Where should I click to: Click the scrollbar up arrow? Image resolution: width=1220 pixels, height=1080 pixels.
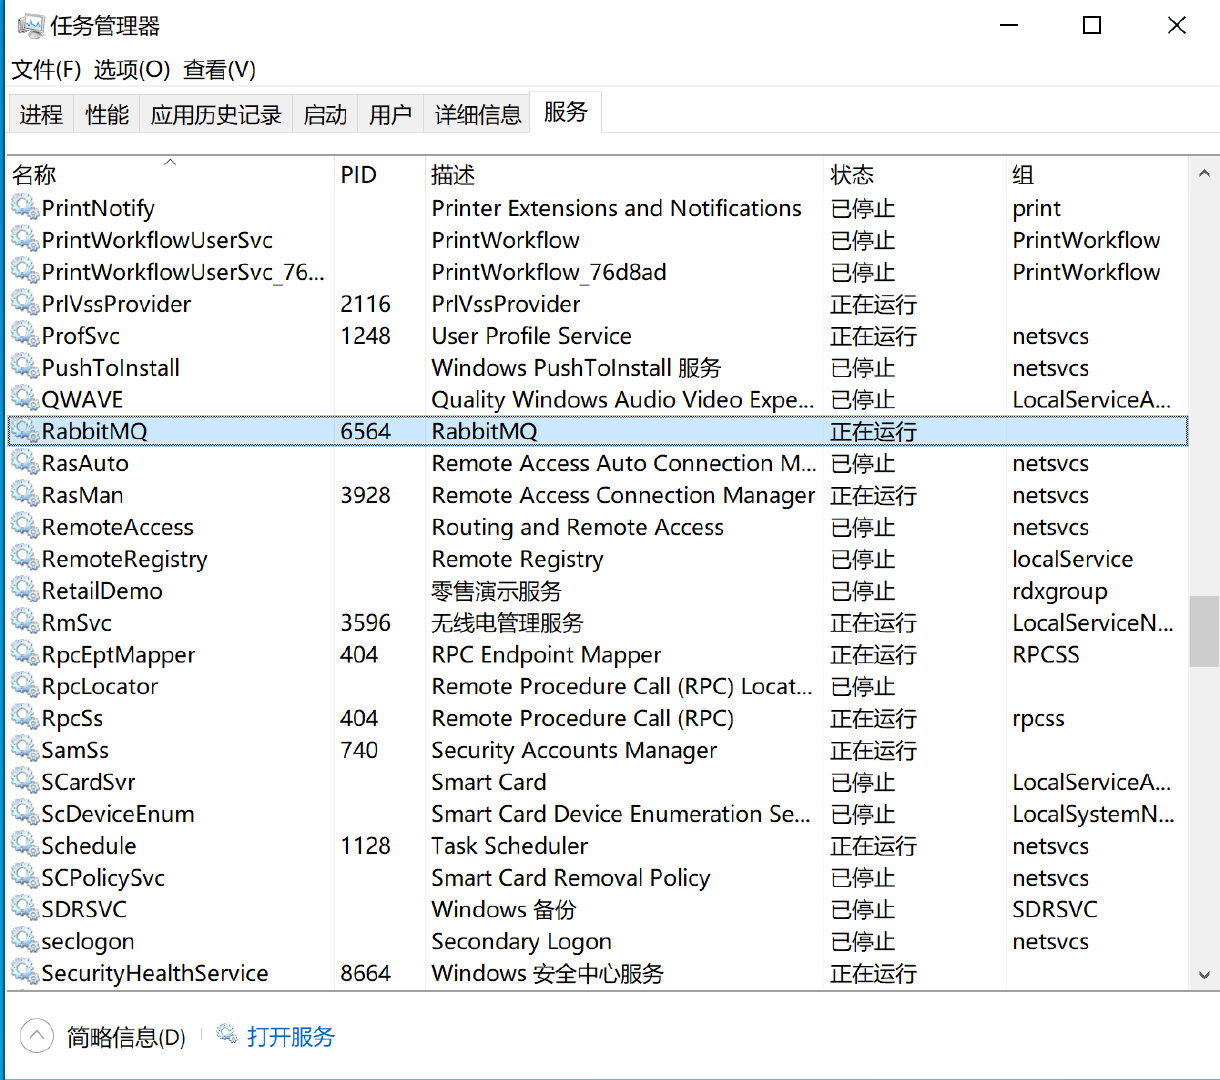tap(1204, 174)
